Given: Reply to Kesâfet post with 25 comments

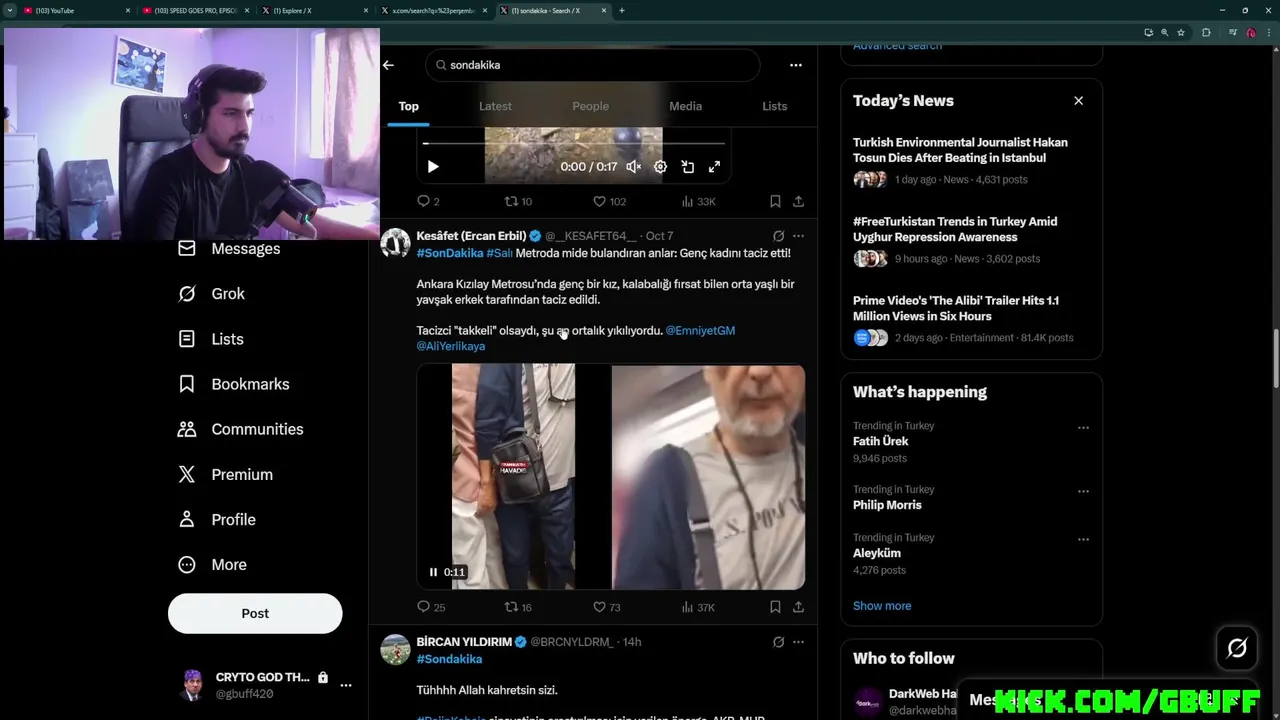Looking at the screenshot, I should (431, 607).
